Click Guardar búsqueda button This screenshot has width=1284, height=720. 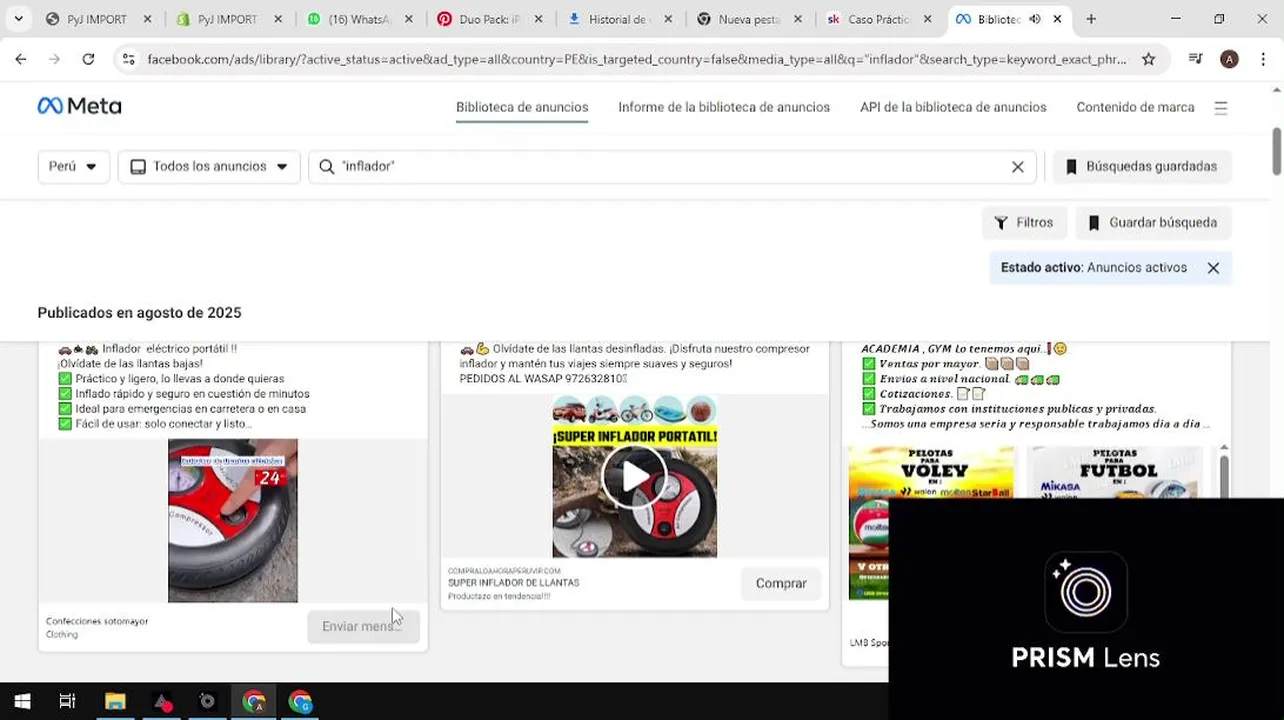pyautogui.click(x=1153, y=223)
